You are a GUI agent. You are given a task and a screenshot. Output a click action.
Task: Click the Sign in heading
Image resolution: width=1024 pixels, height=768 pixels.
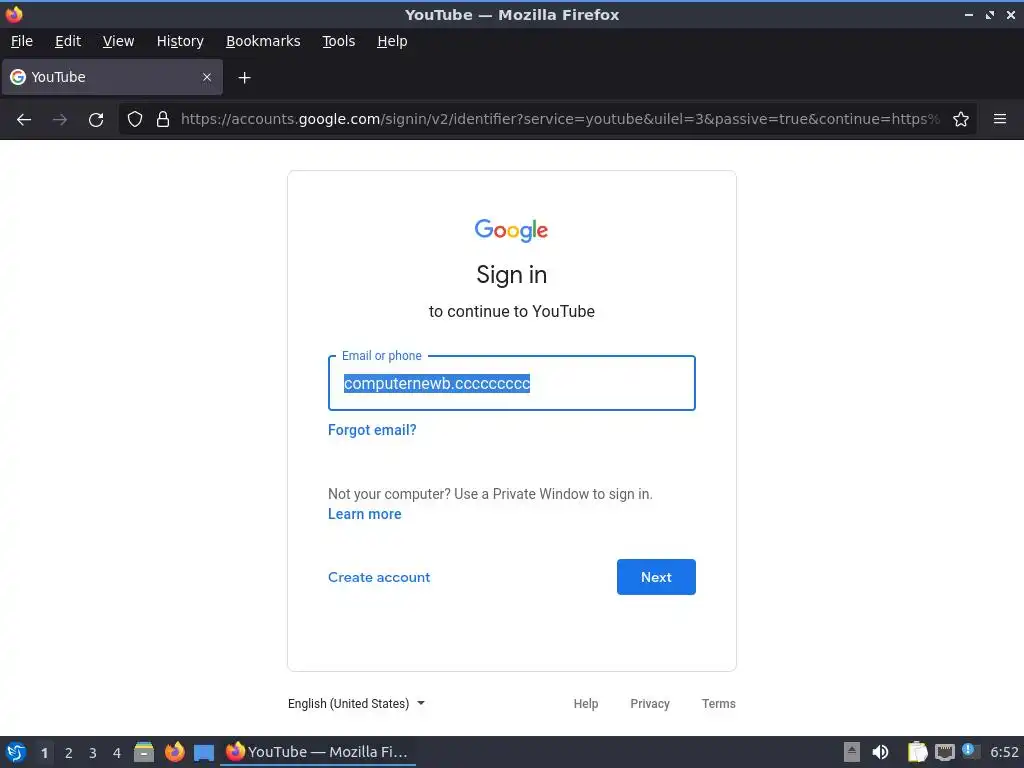pos(511,275)
